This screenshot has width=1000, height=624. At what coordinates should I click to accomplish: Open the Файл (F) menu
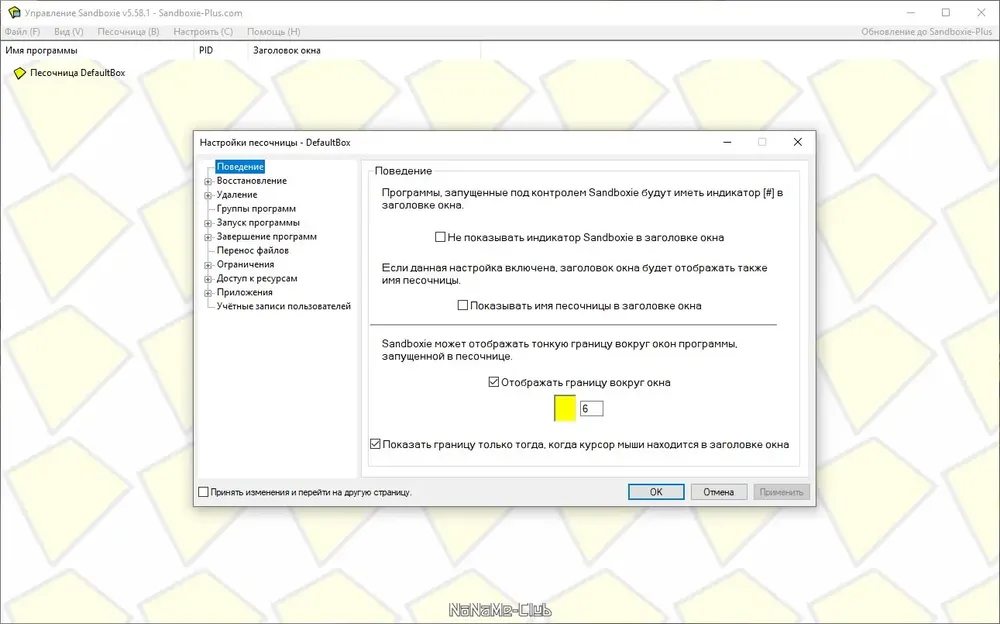click(22, 31)
